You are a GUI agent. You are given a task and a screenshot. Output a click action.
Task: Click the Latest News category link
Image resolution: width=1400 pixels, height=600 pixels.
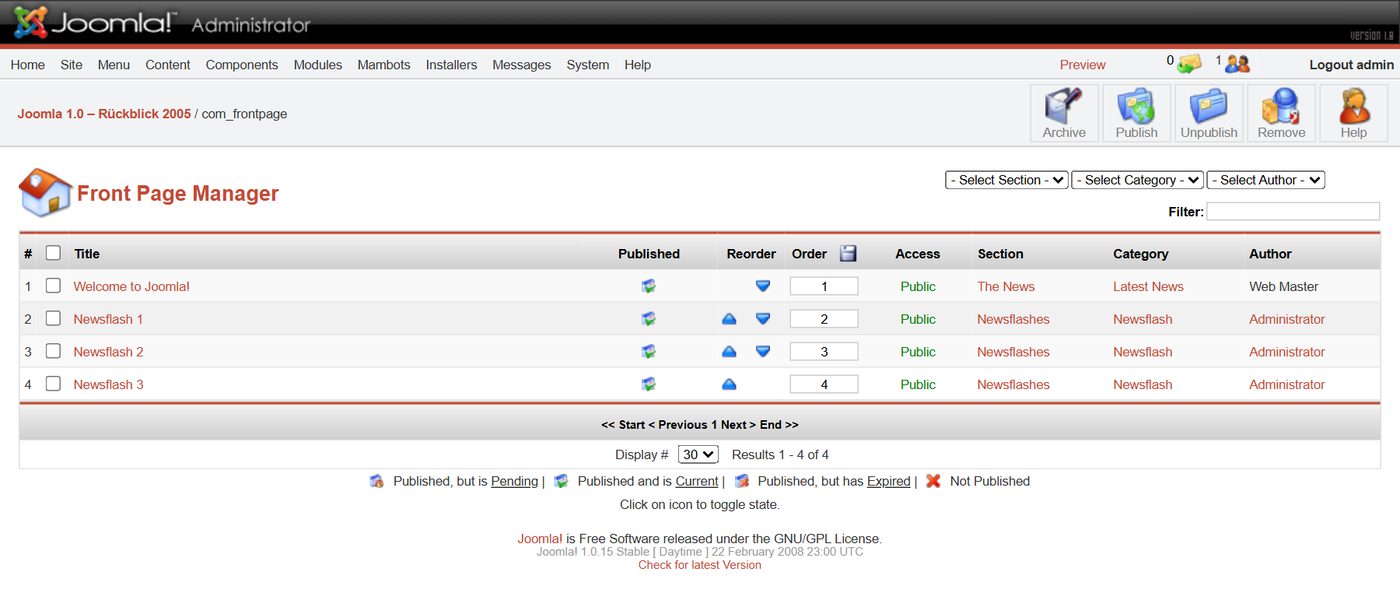click(1148, 286)
